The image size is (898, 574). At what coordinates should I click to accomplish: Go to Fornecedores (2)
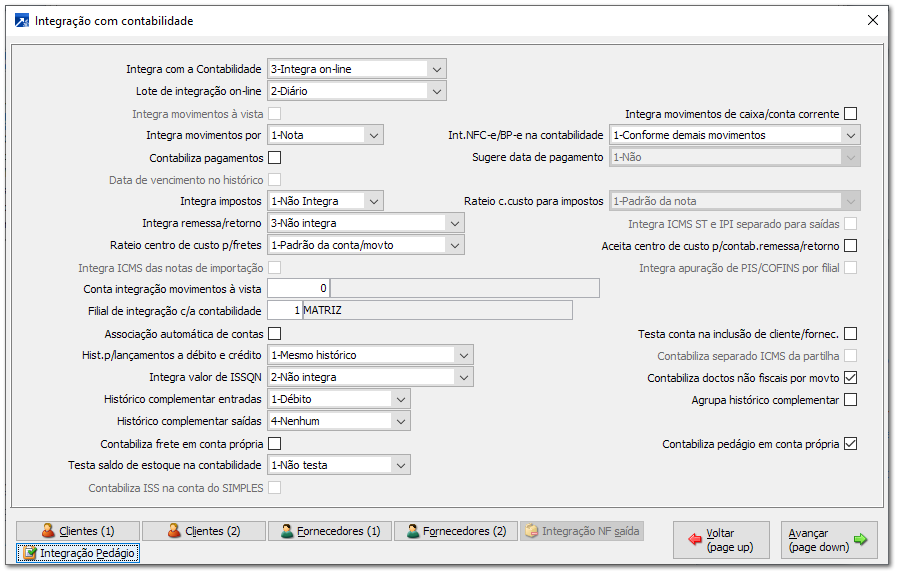coord(456,531)
